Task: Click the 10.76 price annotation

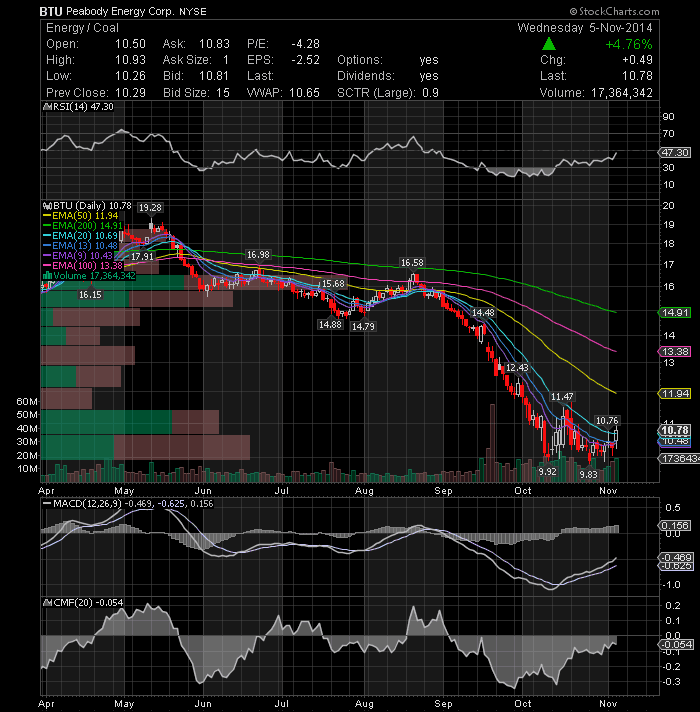Action: [x=607, y=420]
